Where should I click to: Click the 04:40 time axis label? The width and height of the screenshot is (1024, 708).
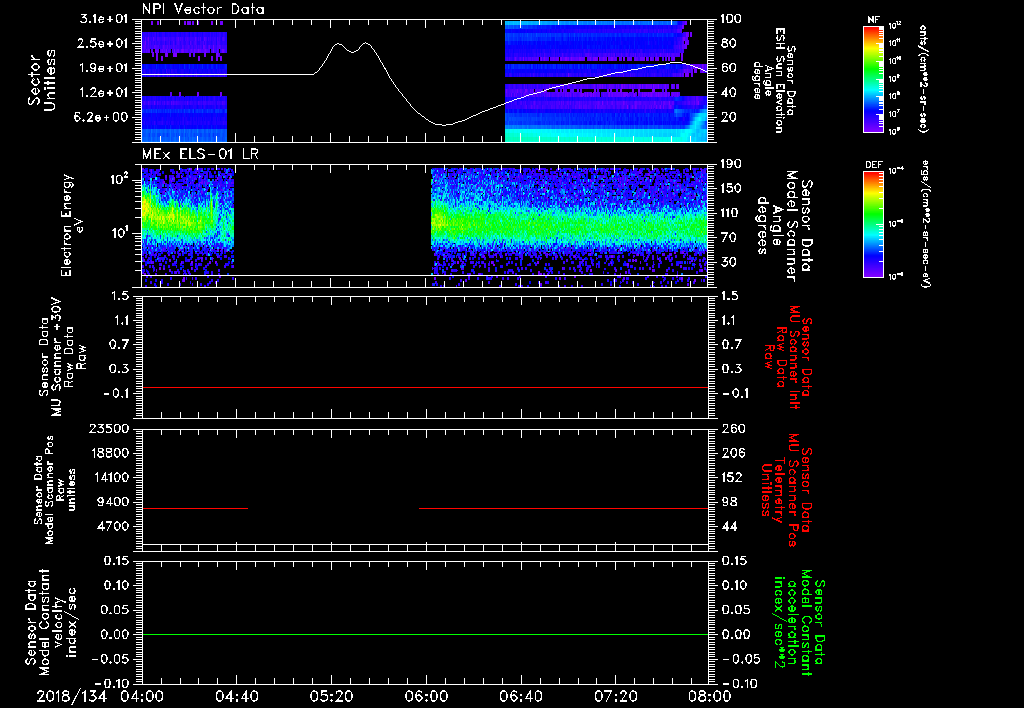[236, 696]
